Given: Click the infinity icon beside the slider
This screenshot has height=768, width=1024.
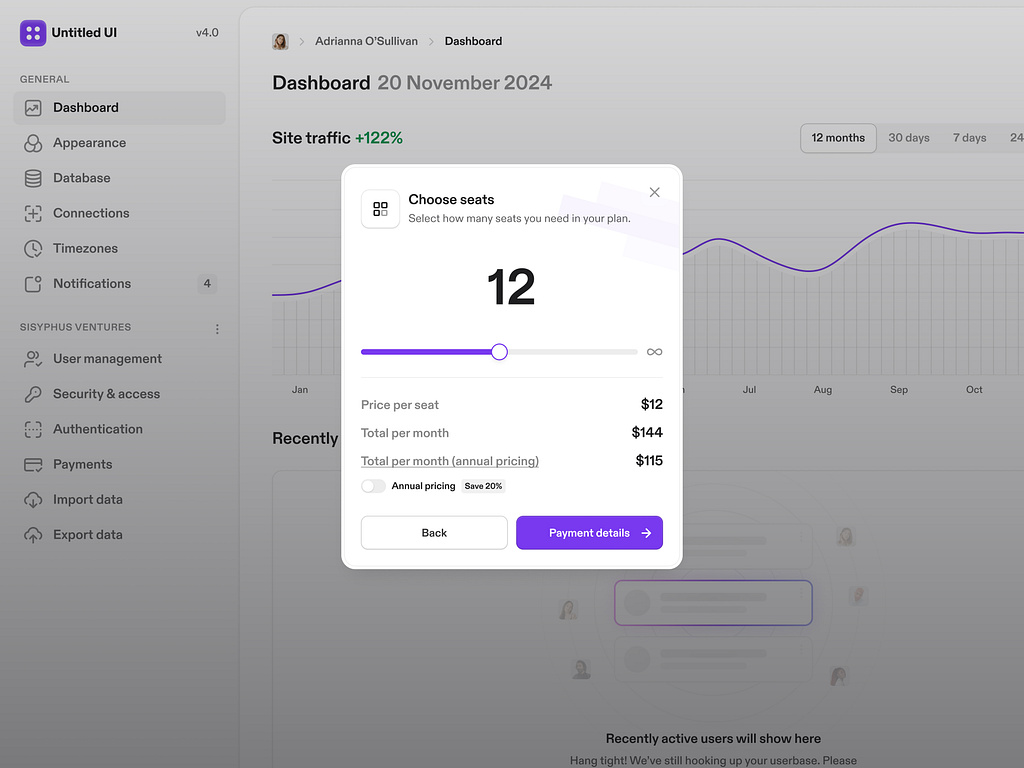Looking at the screenshot, I should (654, 351).
